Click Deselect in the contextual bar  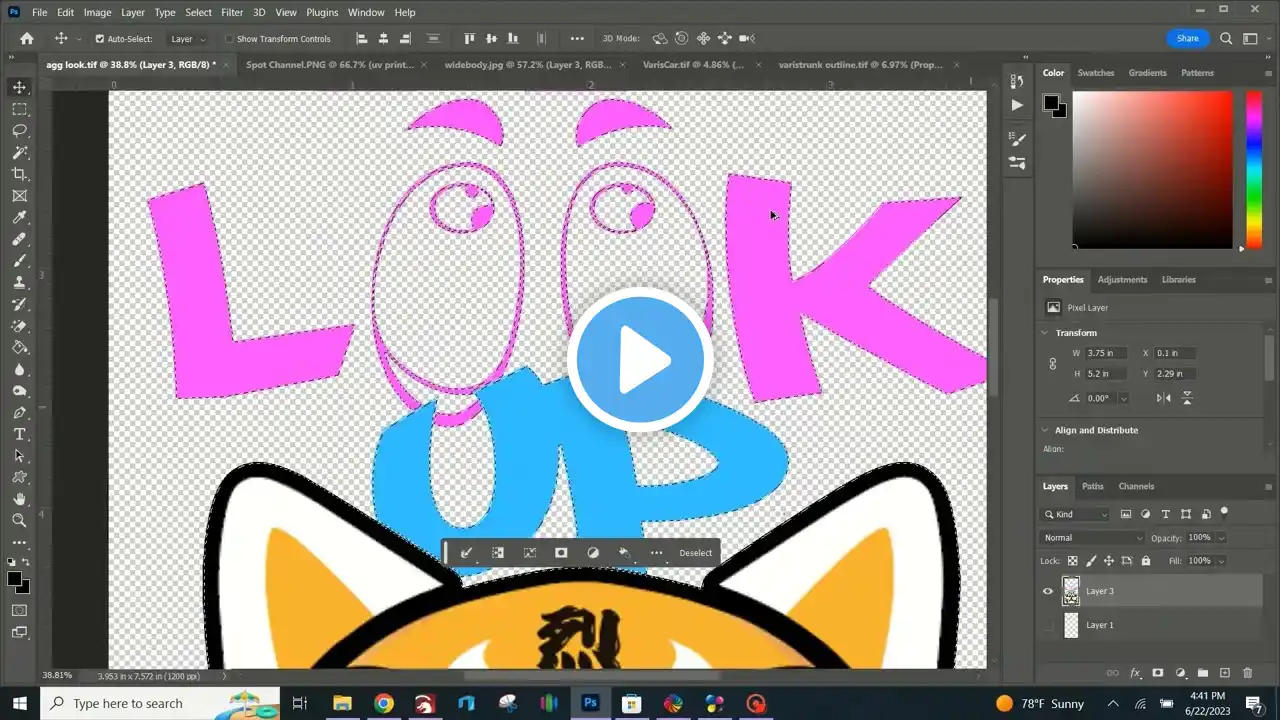click(695, 553)
